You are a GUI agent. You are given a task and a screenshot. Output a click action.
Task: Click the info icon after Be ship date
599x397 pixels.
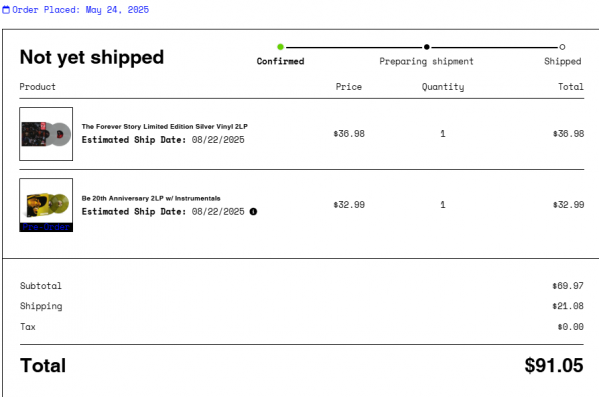point(253,211)
